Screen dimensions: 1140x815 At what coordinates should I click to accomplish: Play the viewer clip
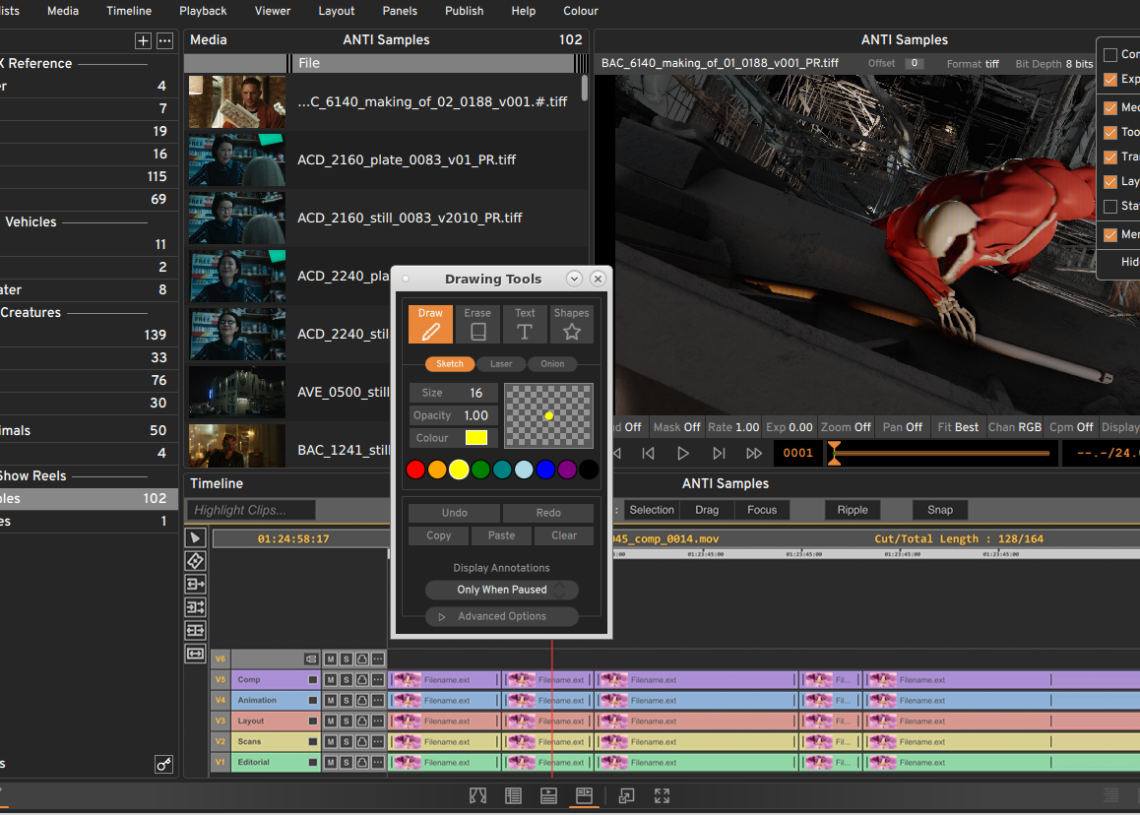tap(683, 453)
